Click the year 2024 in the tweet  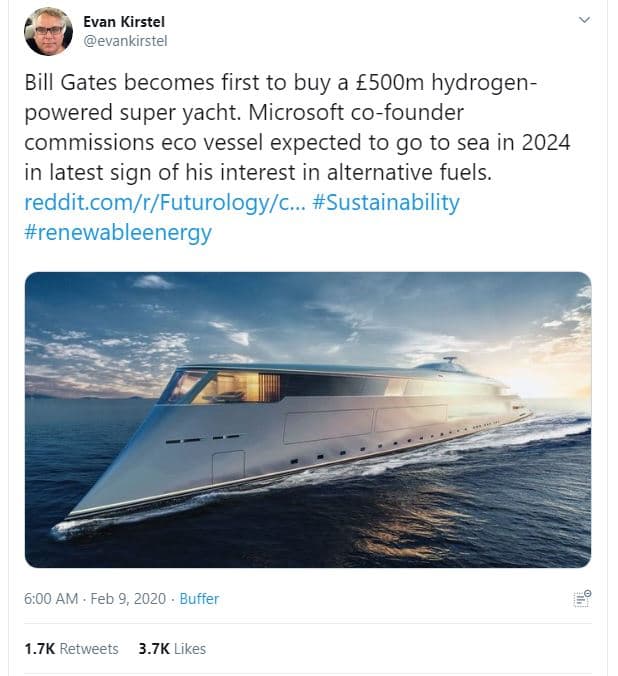tap(544, 142)
